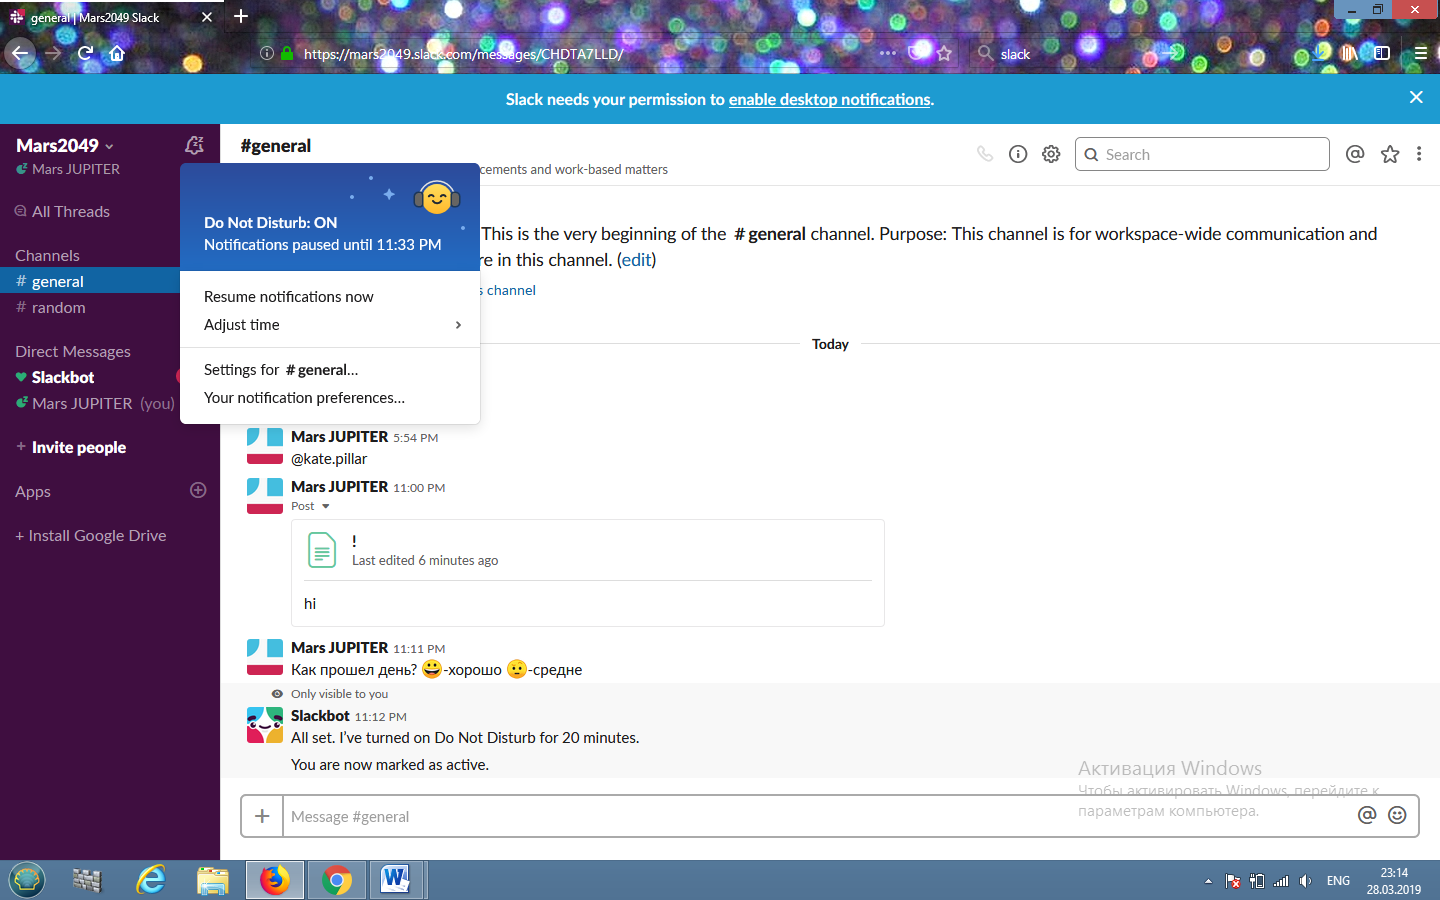Open Firefox hamburger menu

(1420, 53)
